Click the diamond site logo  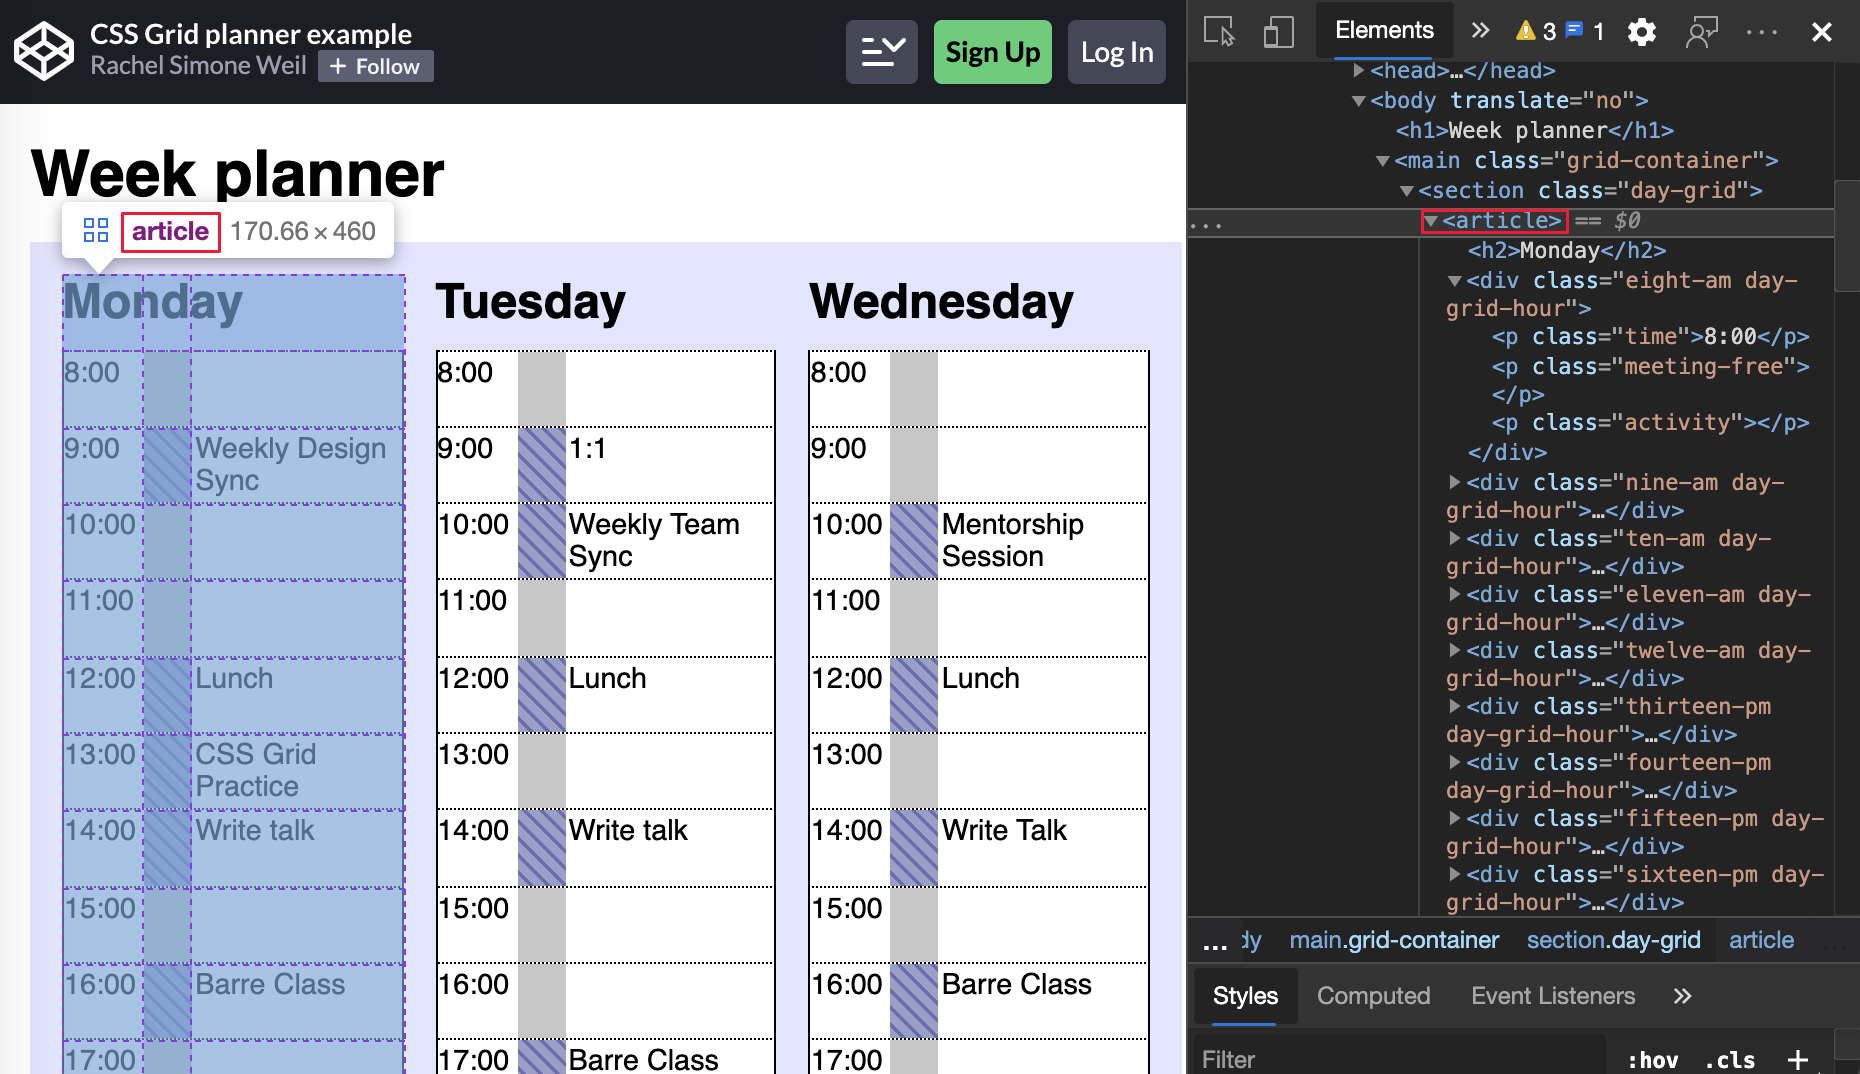[42, 50]
